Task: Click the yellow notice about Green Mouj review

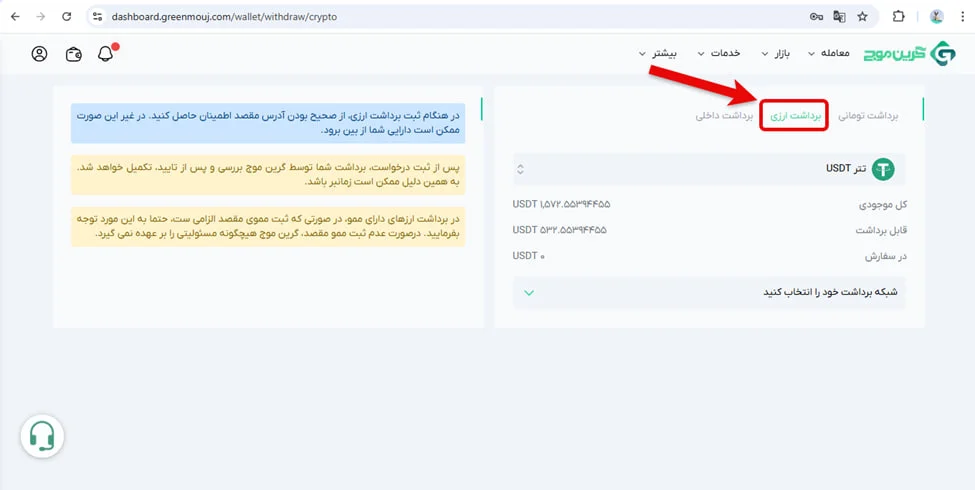Action: 268,175
